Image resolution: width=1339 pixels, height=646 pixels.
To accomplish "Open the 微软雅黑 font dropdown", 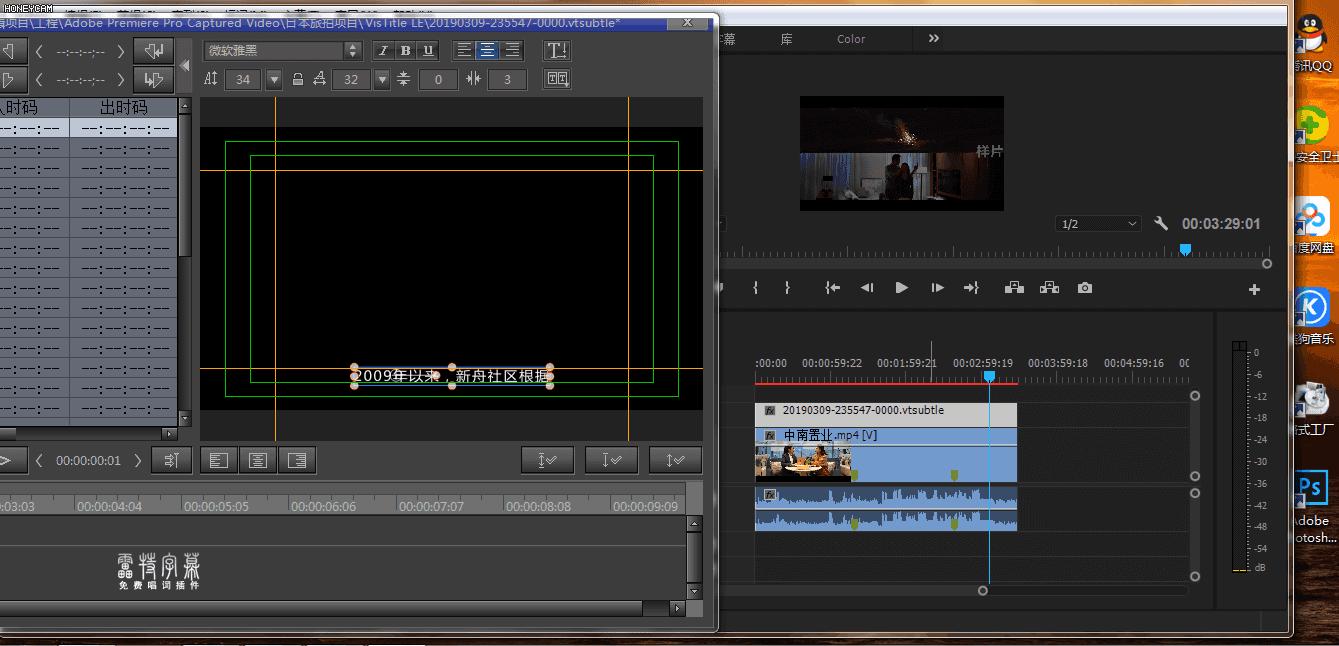I will pos(352,51).
